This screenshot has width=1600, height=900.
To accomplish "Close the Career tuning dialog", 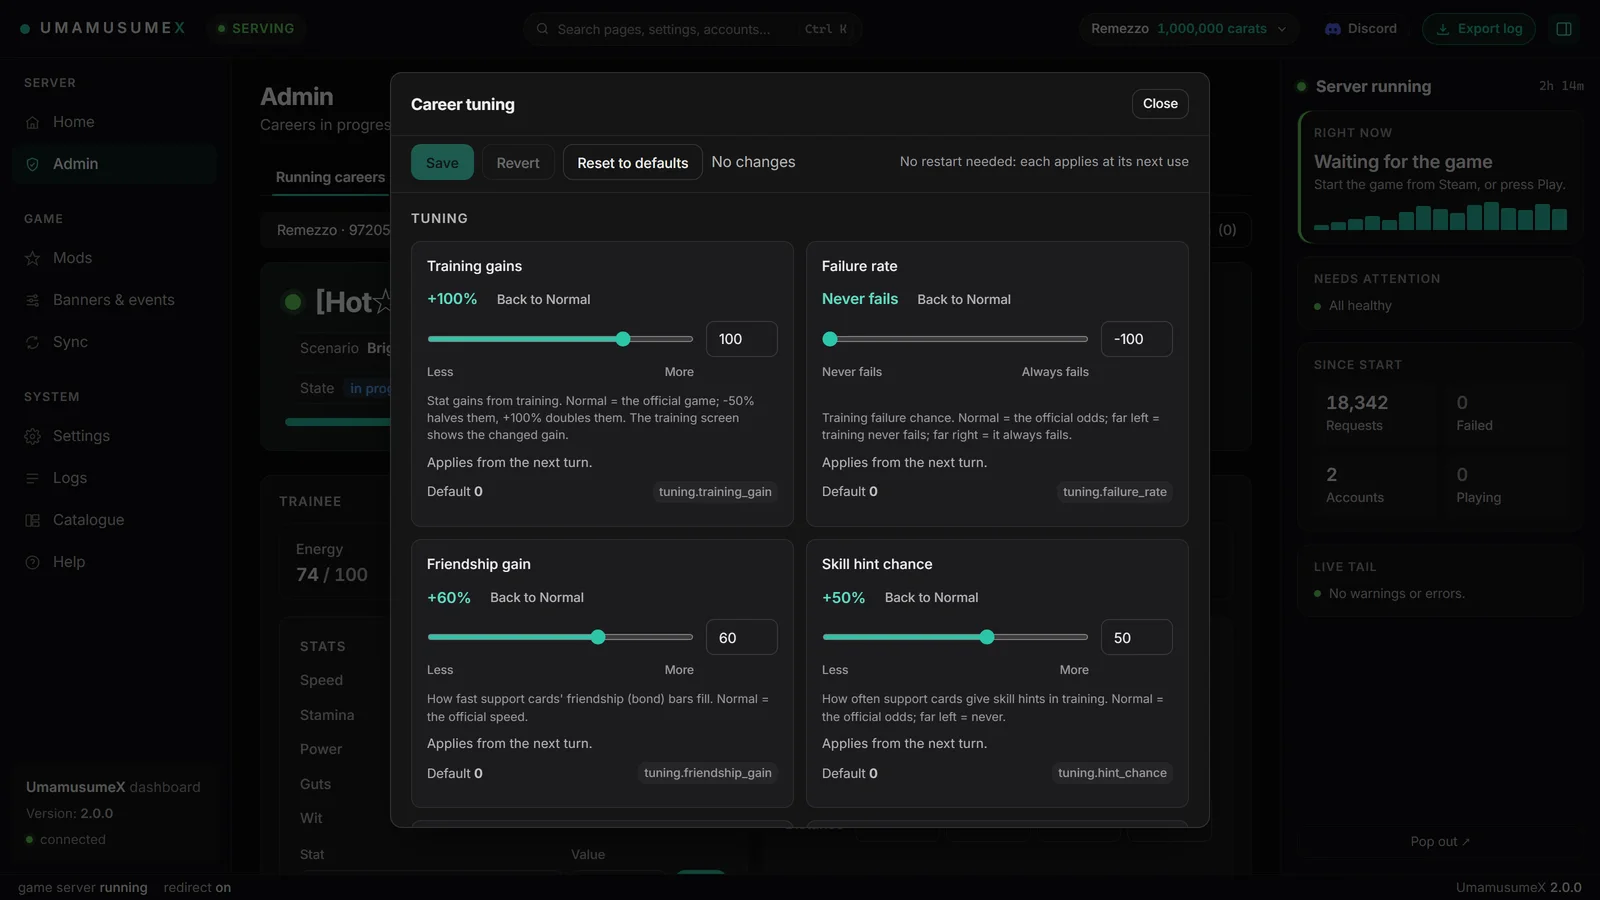I will (x=1160, y=104).
